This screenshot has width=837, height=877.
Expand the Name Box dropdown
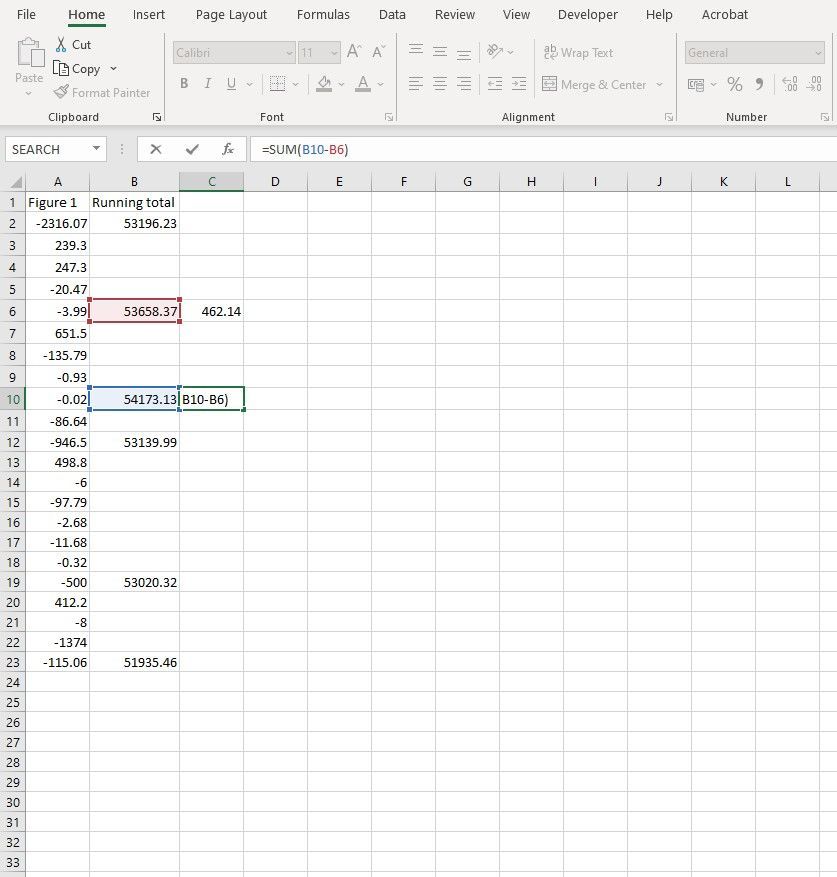(x=95, y=148)
